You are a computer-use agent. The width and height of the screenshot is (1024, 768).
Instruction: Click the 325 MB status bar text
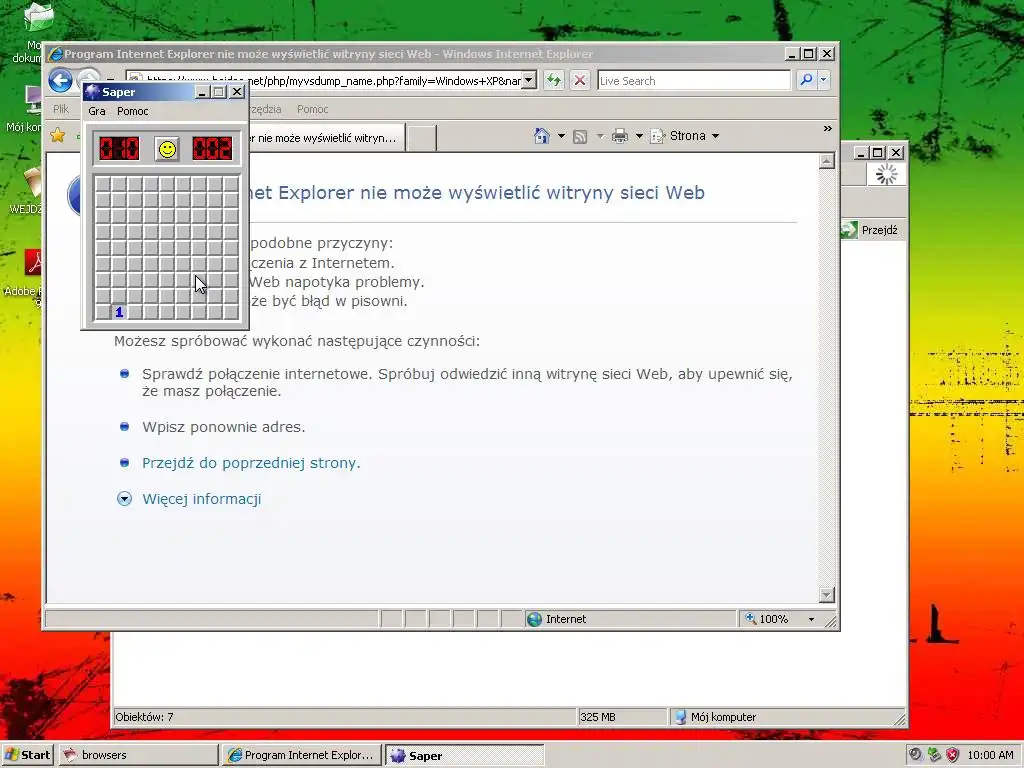[598, 717]
